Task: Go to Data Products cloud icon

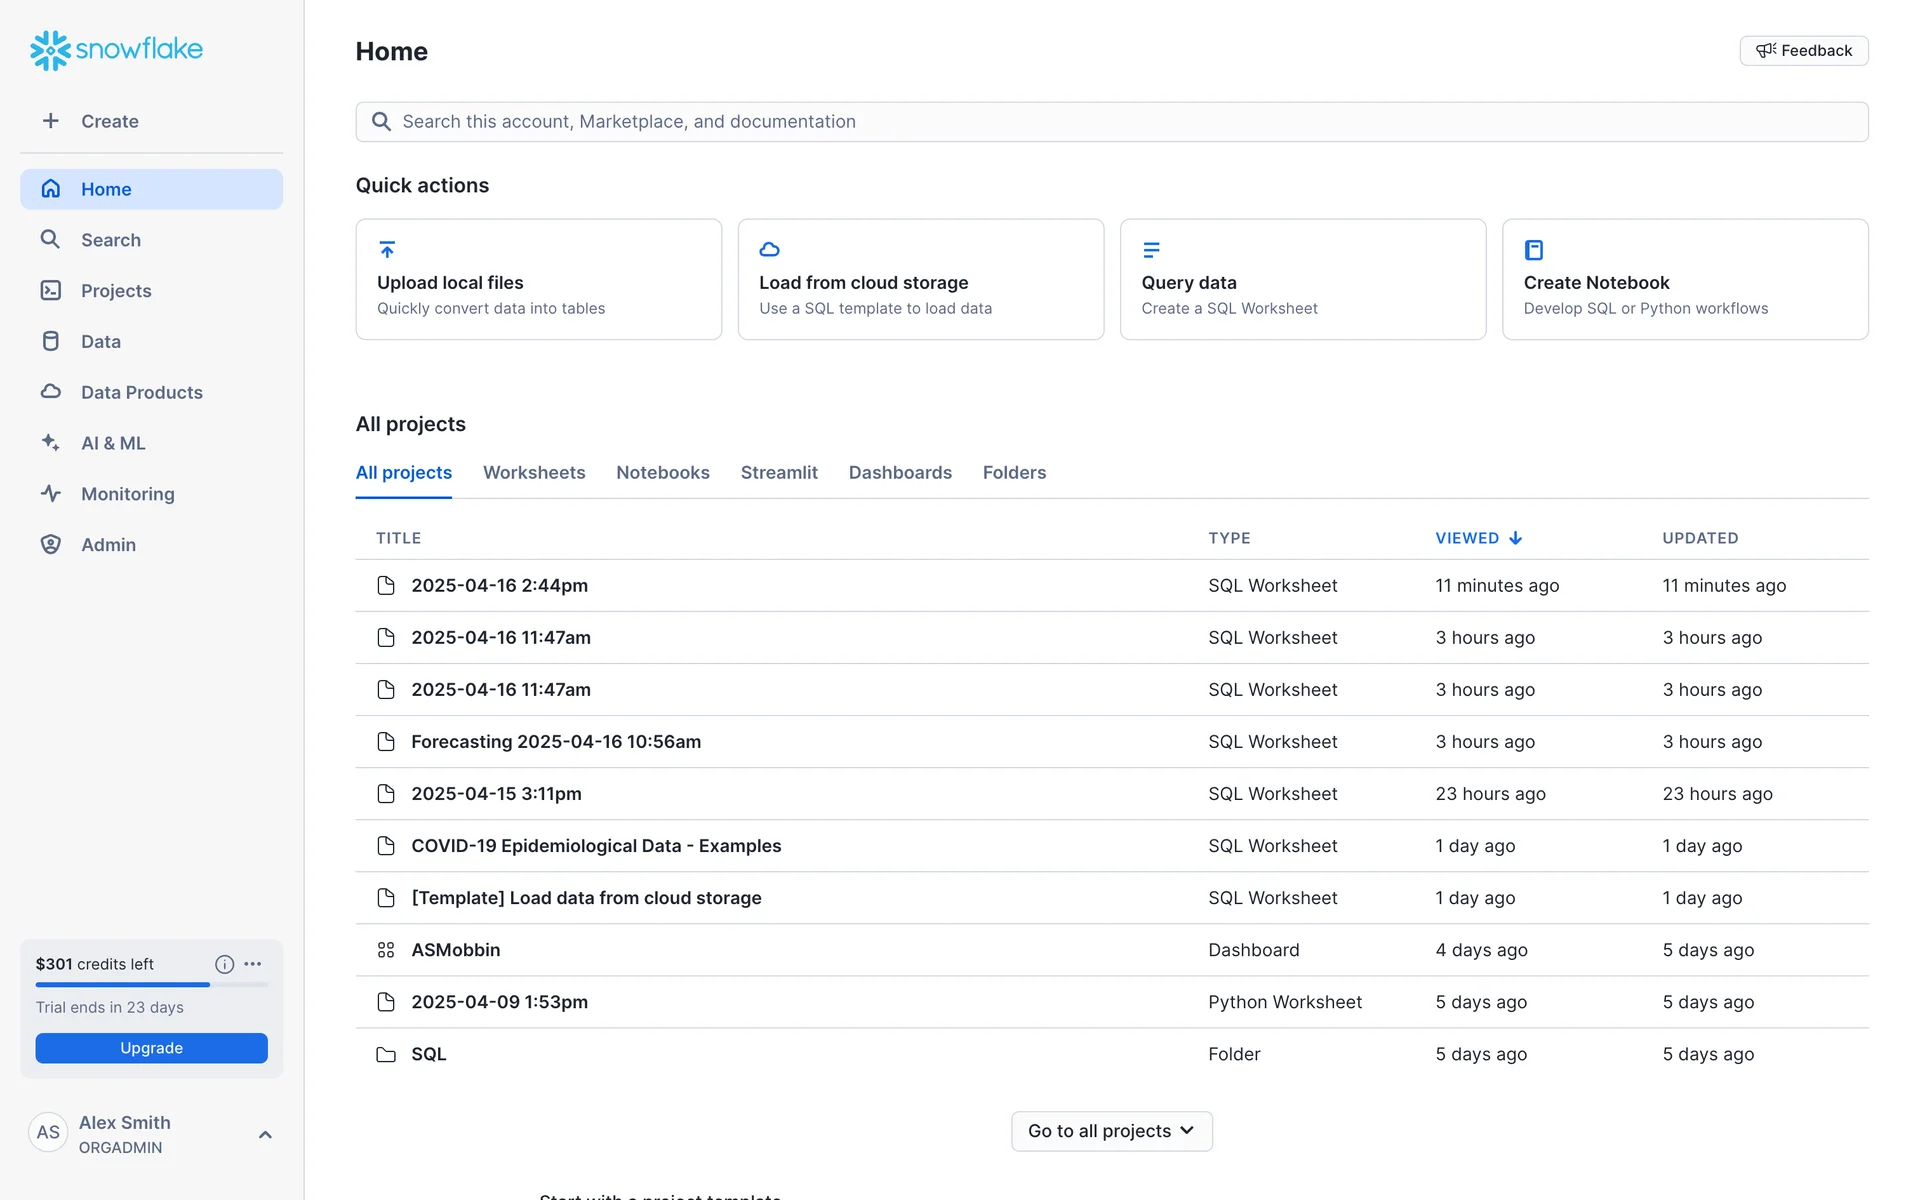Action: 51,392
